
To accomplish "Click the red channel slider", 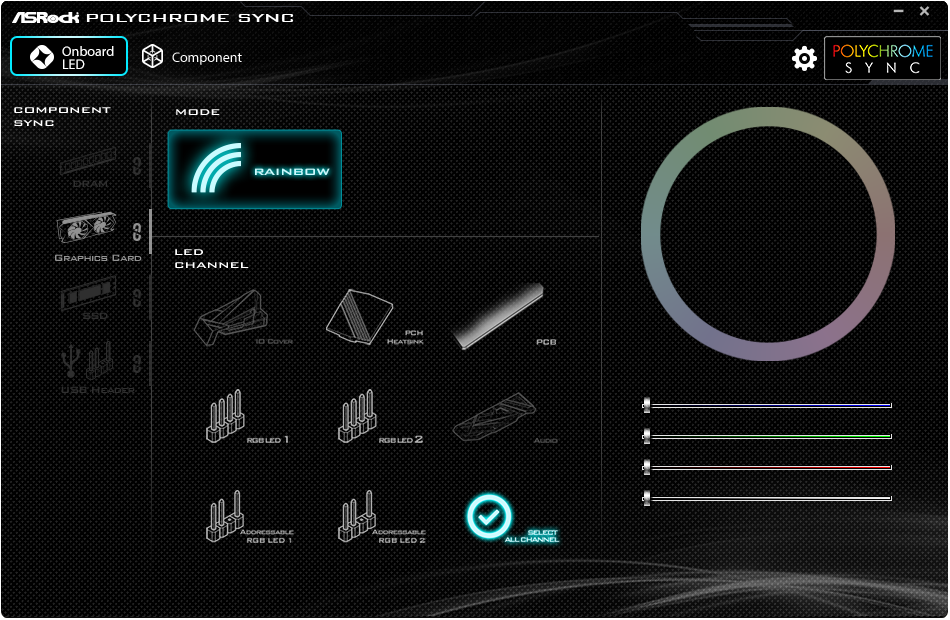I will (767, 467).
